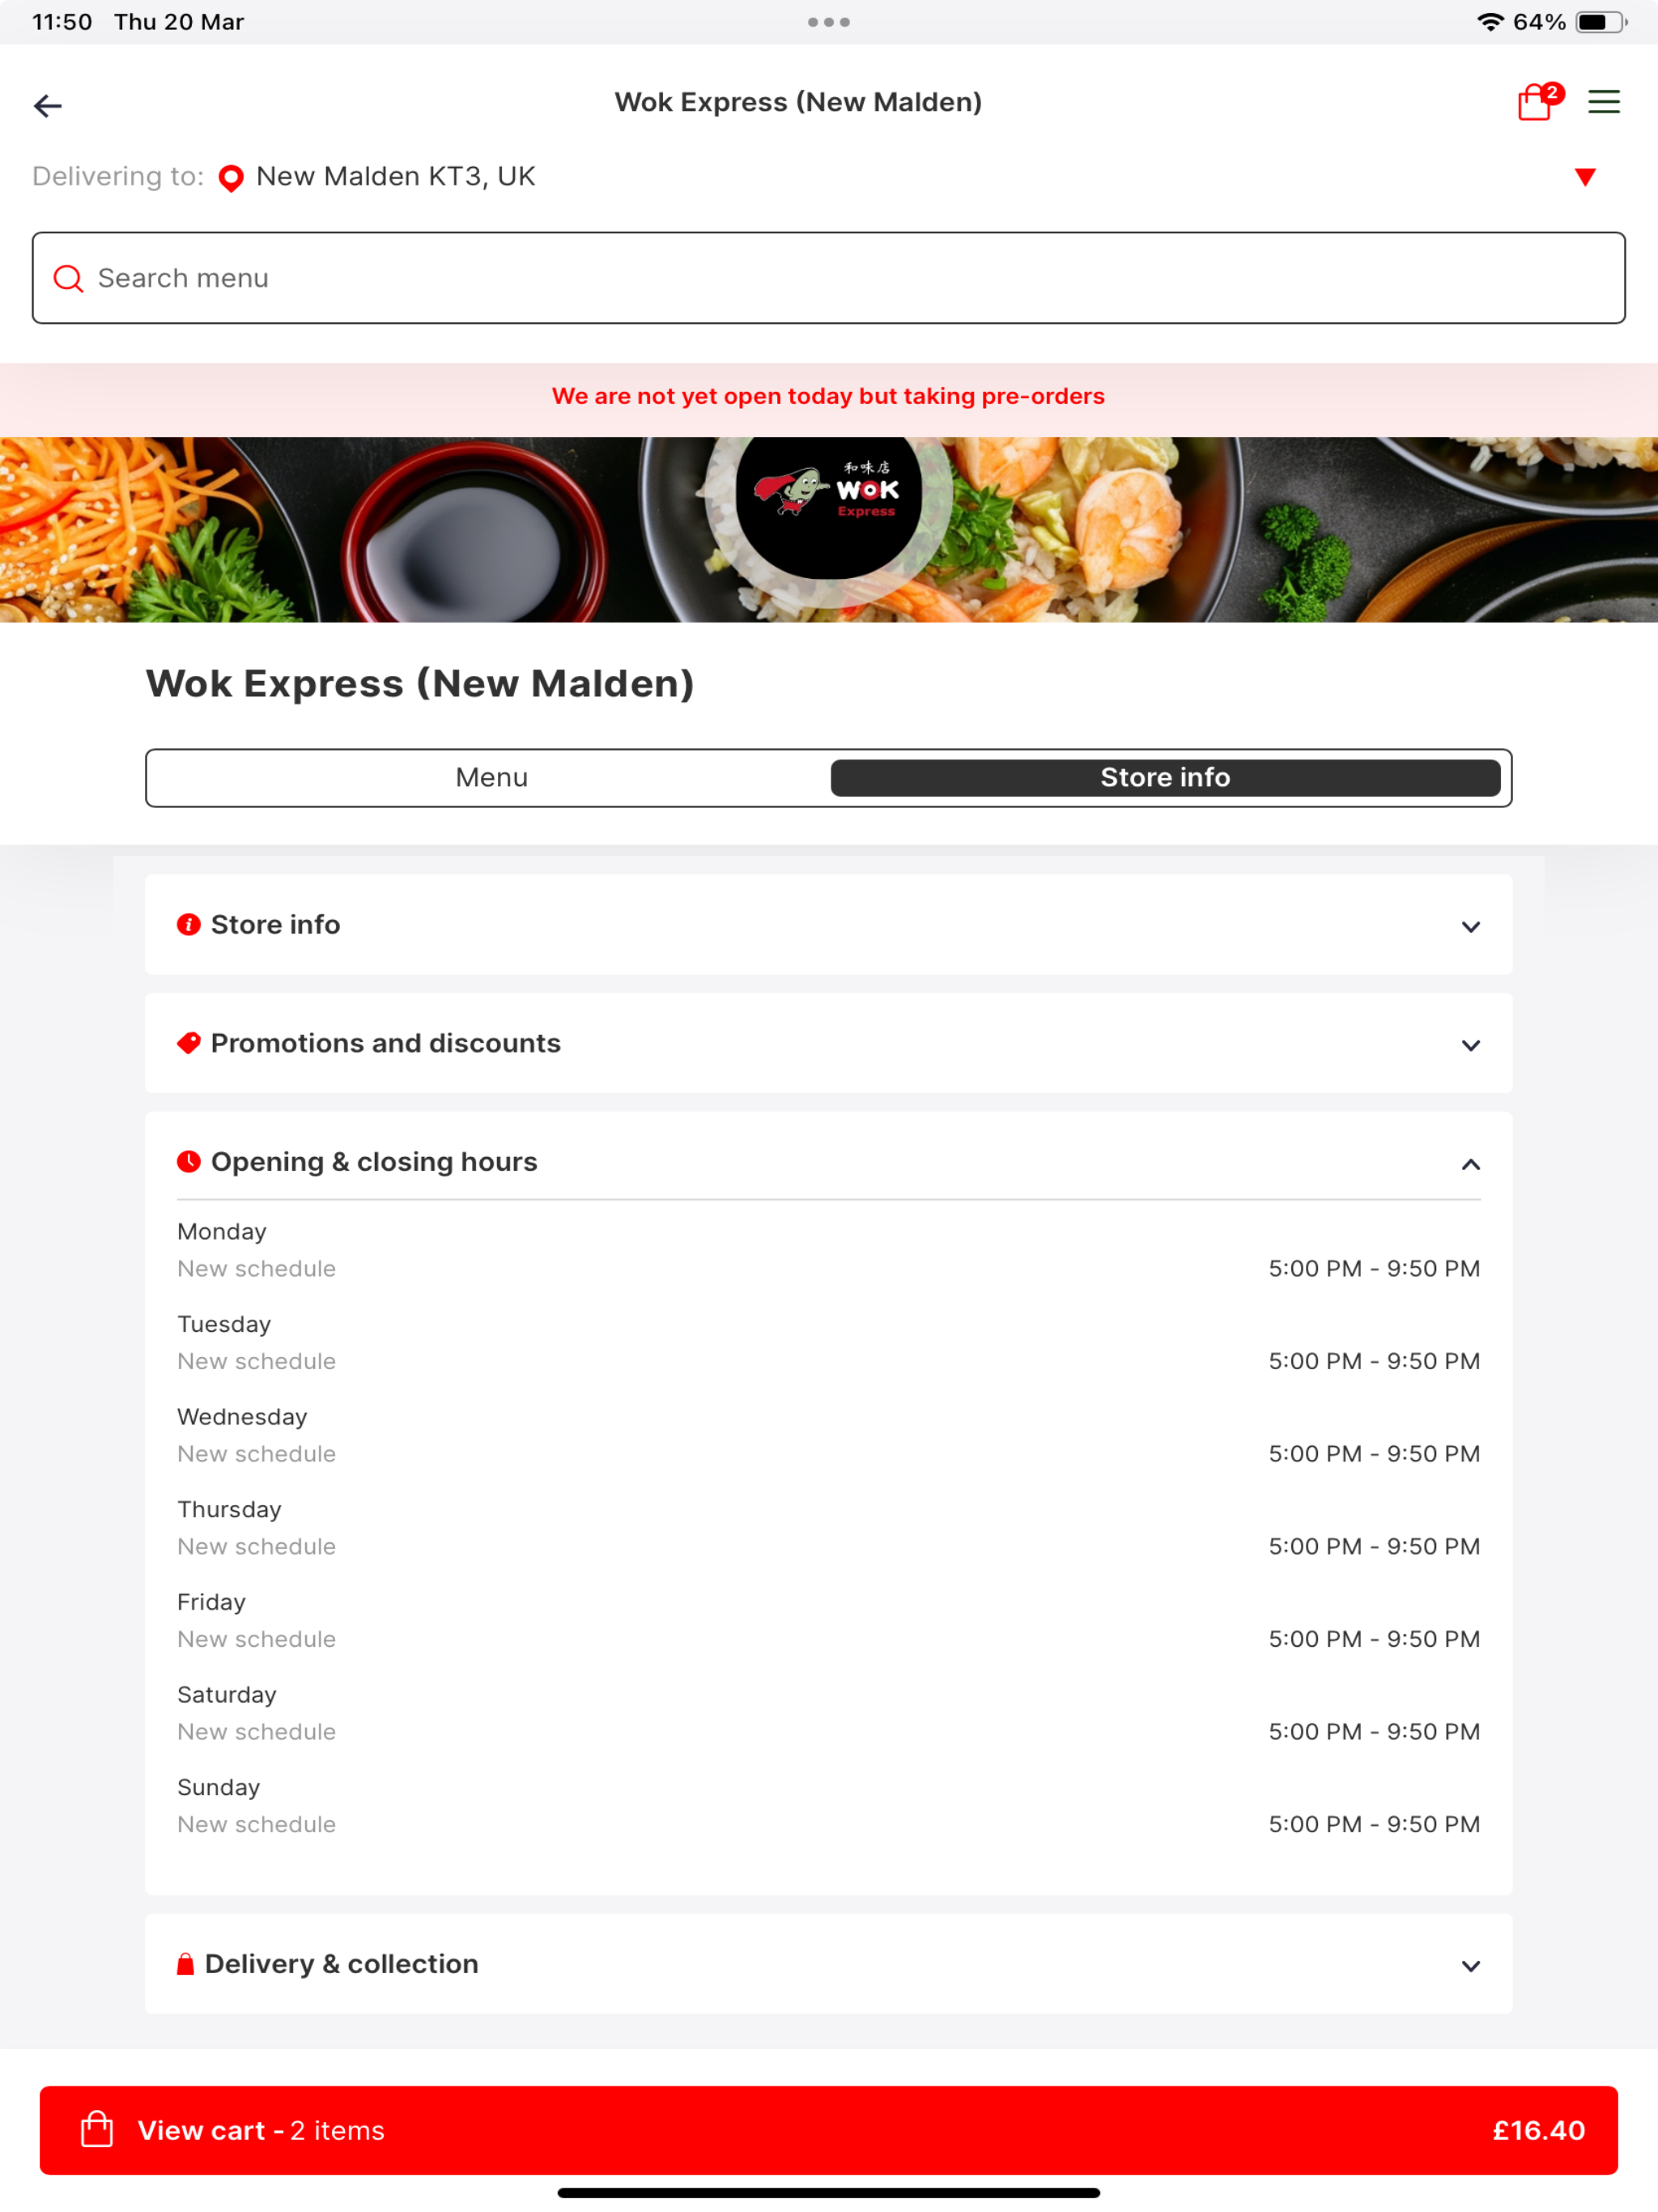
Task: Tap the top bar restaurant title
Action: [x=798, y=102]
